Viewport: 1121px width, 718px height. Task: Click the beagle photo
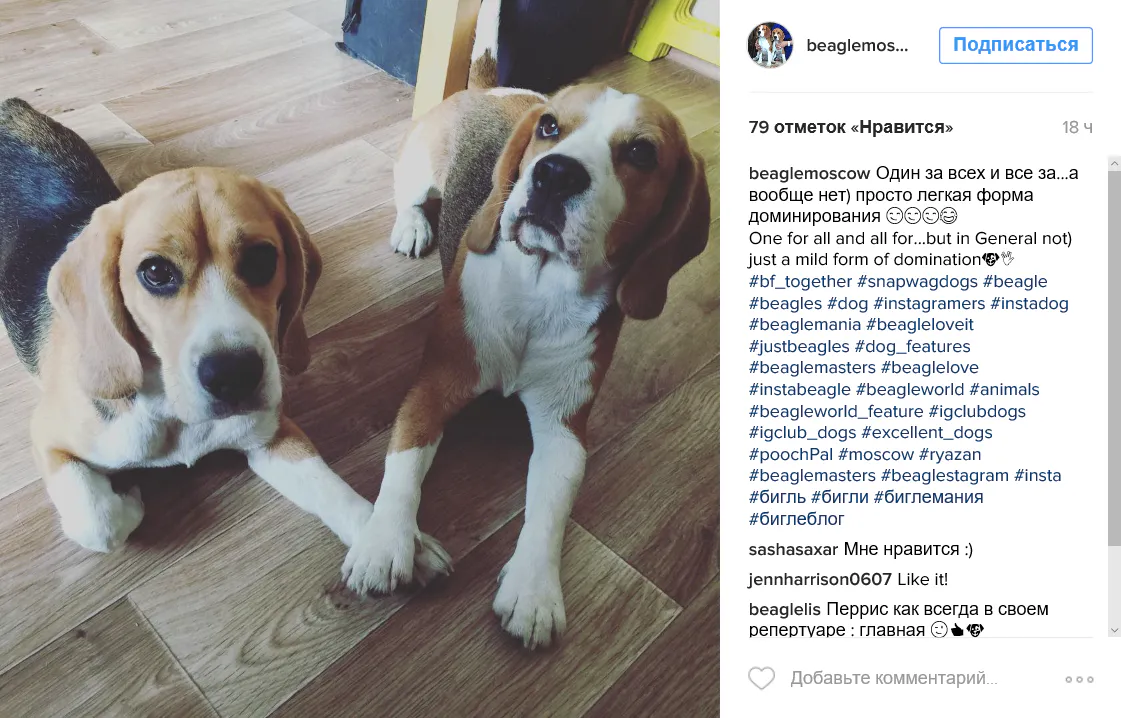point(360,359)
